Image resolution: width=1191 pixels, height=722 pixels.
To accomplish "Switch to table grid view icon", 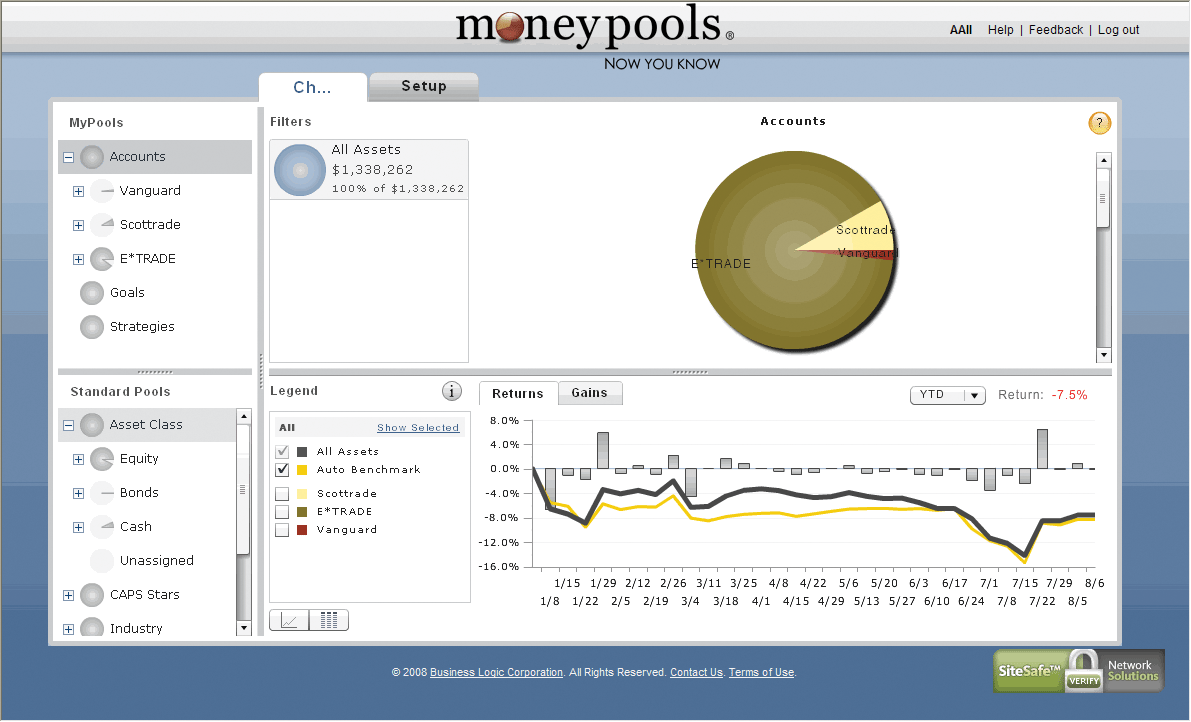I will [329, 621].
